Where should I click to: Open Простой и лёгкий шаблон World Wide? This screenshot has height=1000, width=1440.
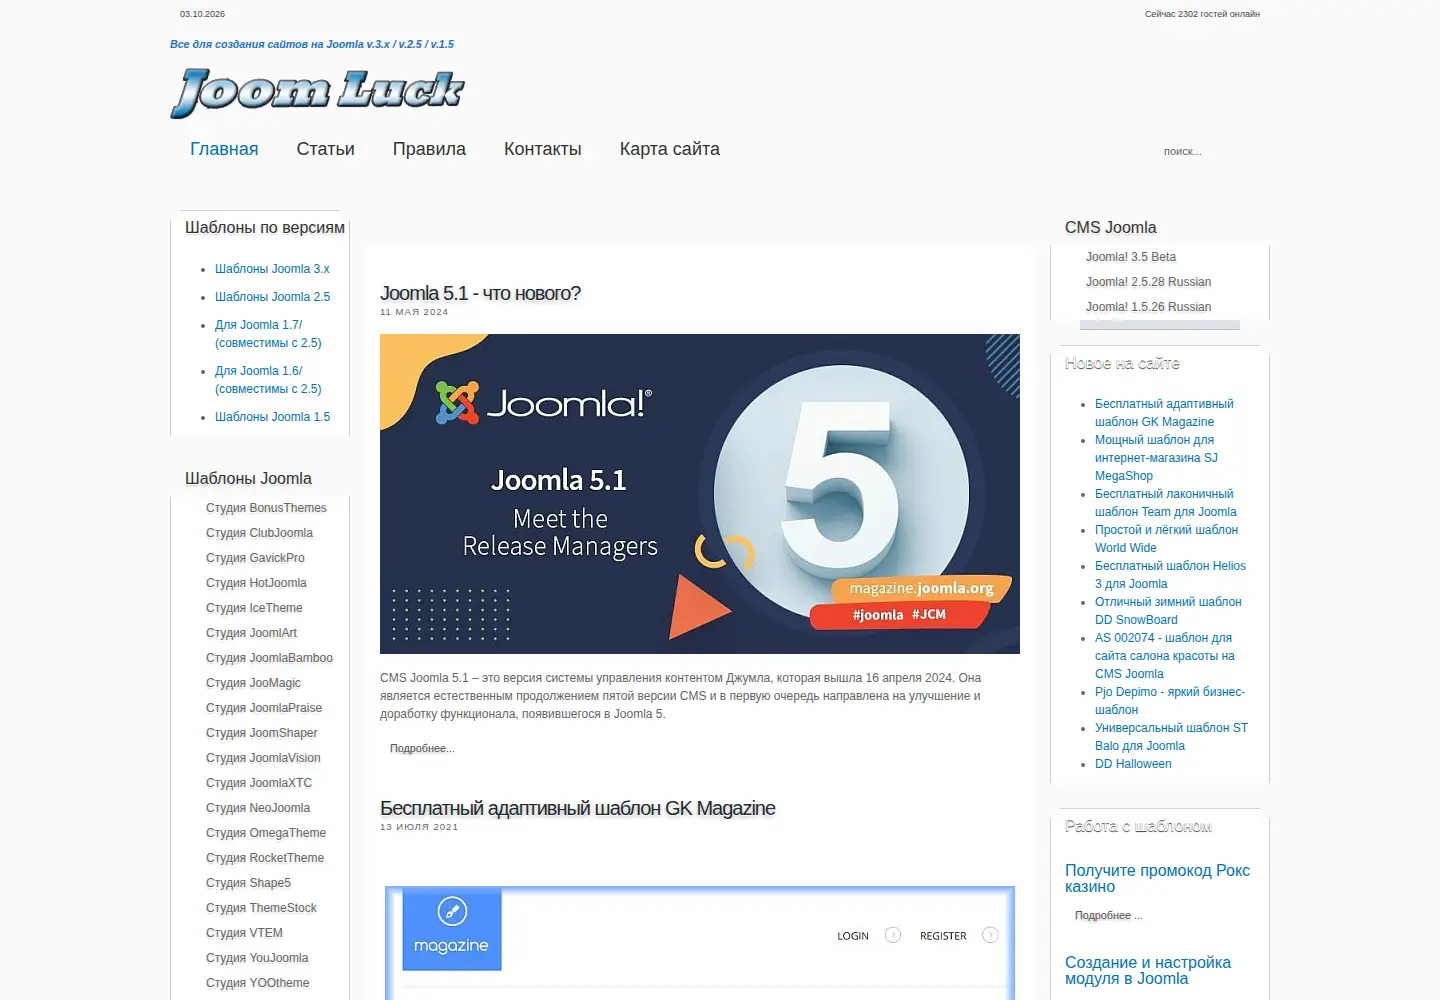(x=1166, y=539)
